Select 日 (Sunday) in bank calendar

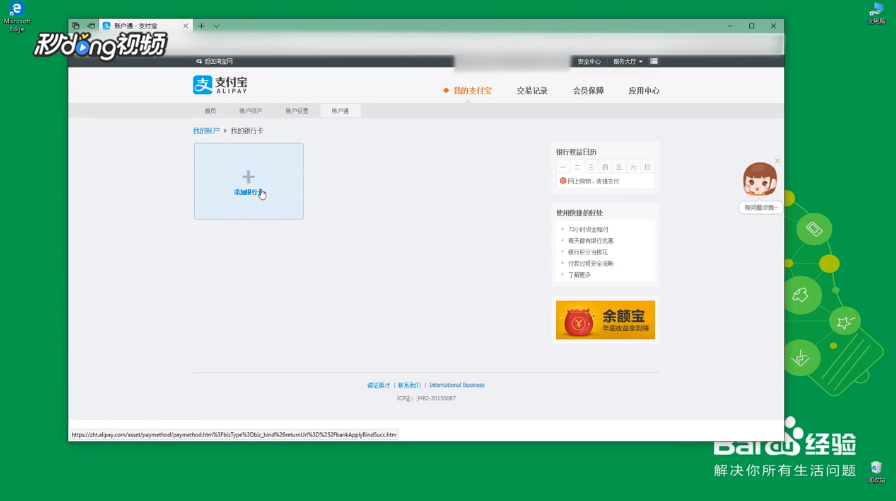tap(647, 167)
